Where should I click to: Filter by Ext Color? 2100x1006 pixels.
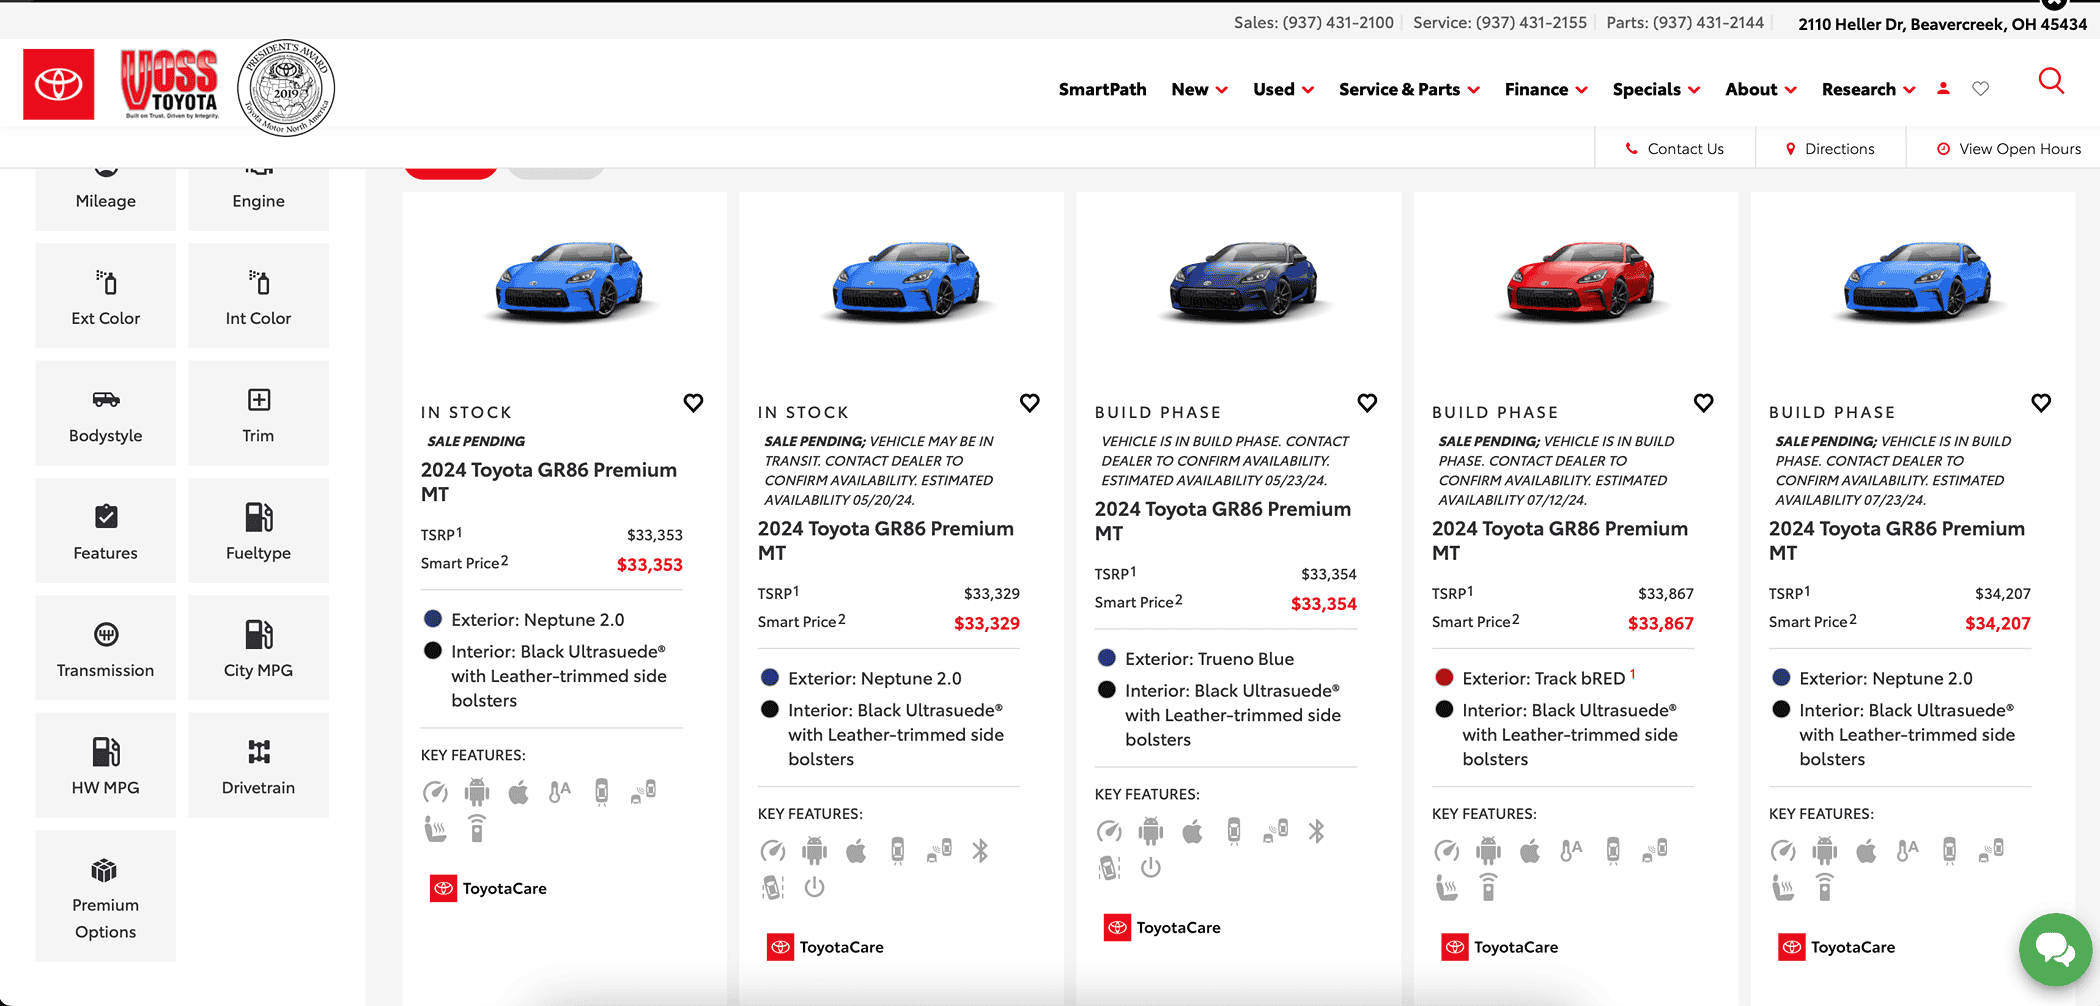[106, 296]
